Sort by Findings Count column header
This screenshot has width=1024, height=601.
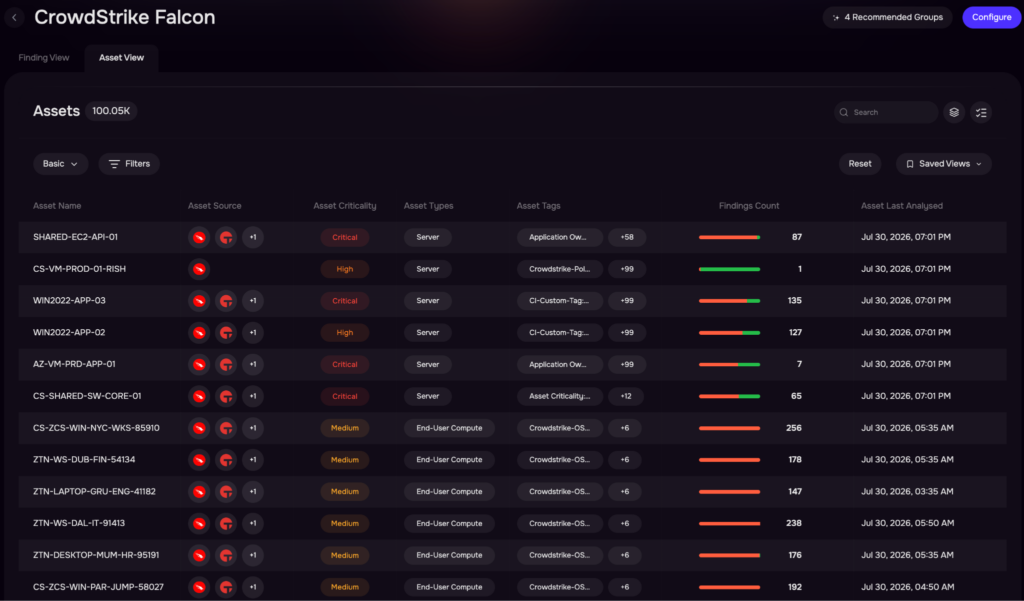[749, 206]
